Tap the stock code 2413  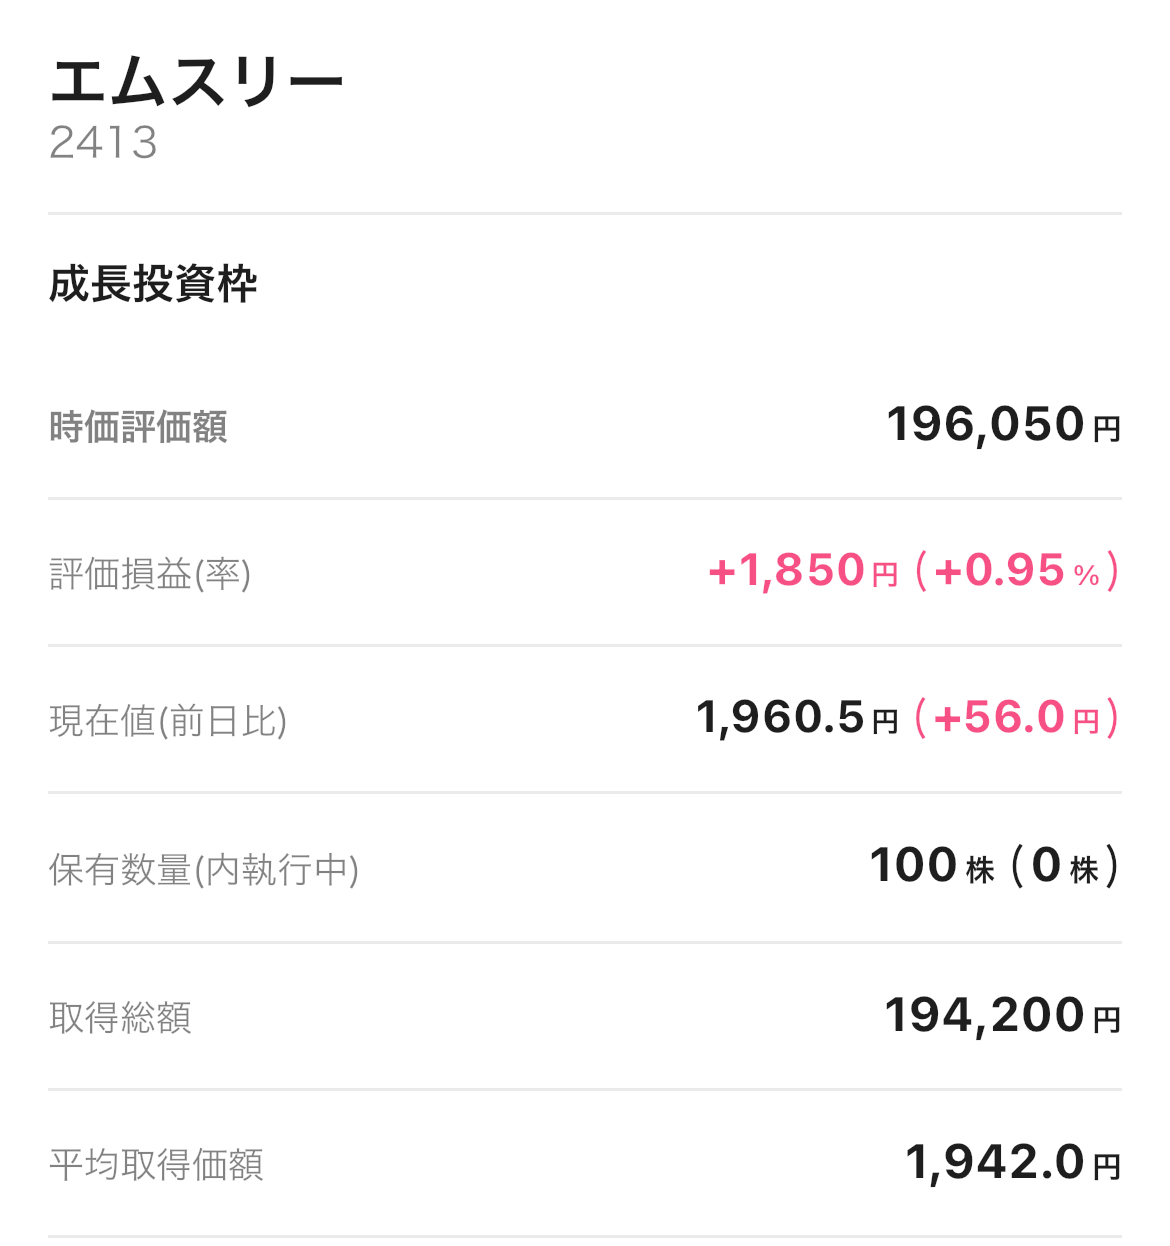[x=103, y=143]
